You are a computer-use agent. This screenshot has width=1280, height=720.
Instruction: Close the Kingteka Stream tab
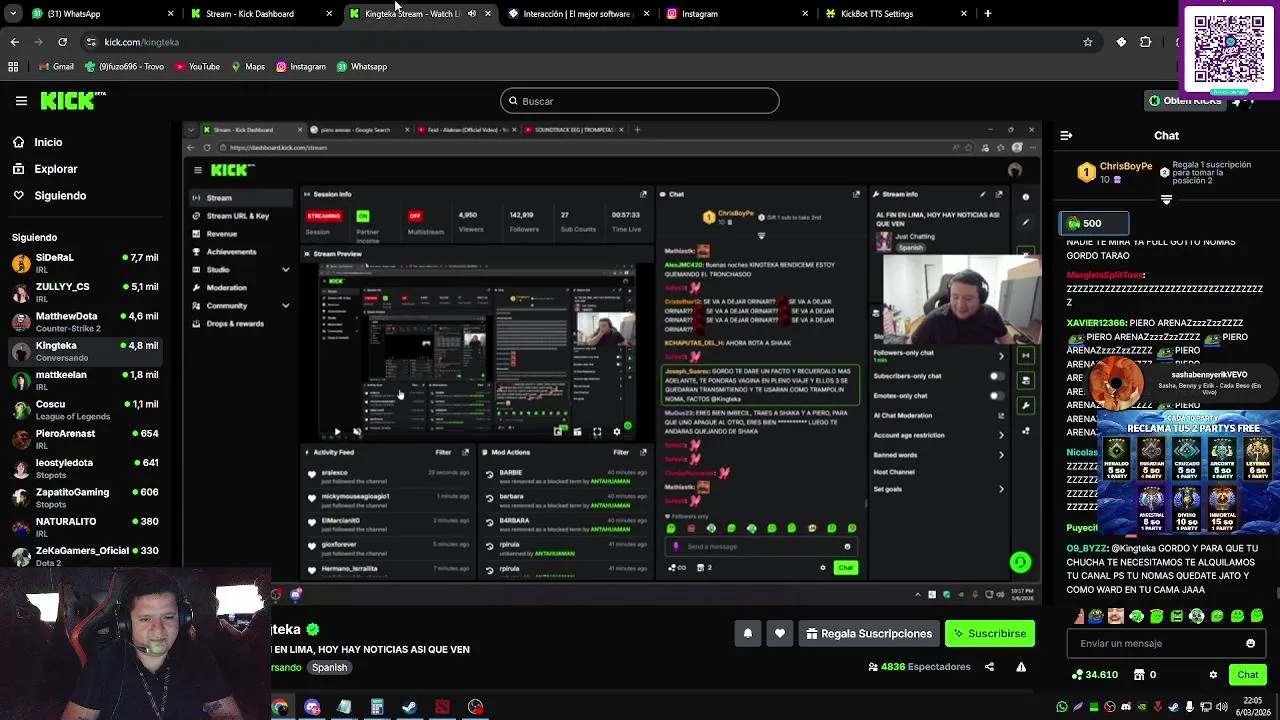pos(488,14)
